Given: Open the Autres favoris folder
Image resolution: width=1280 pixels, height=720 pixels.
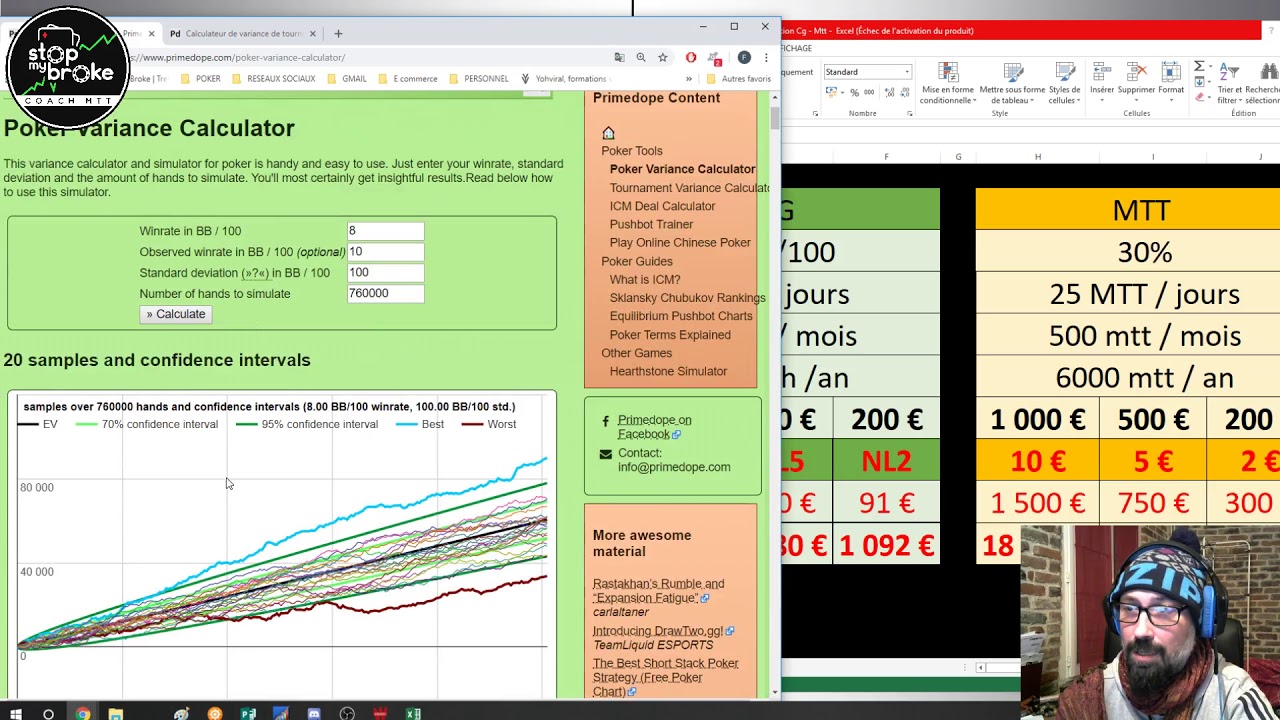Looking at the screenshot, I should [739, 78].
